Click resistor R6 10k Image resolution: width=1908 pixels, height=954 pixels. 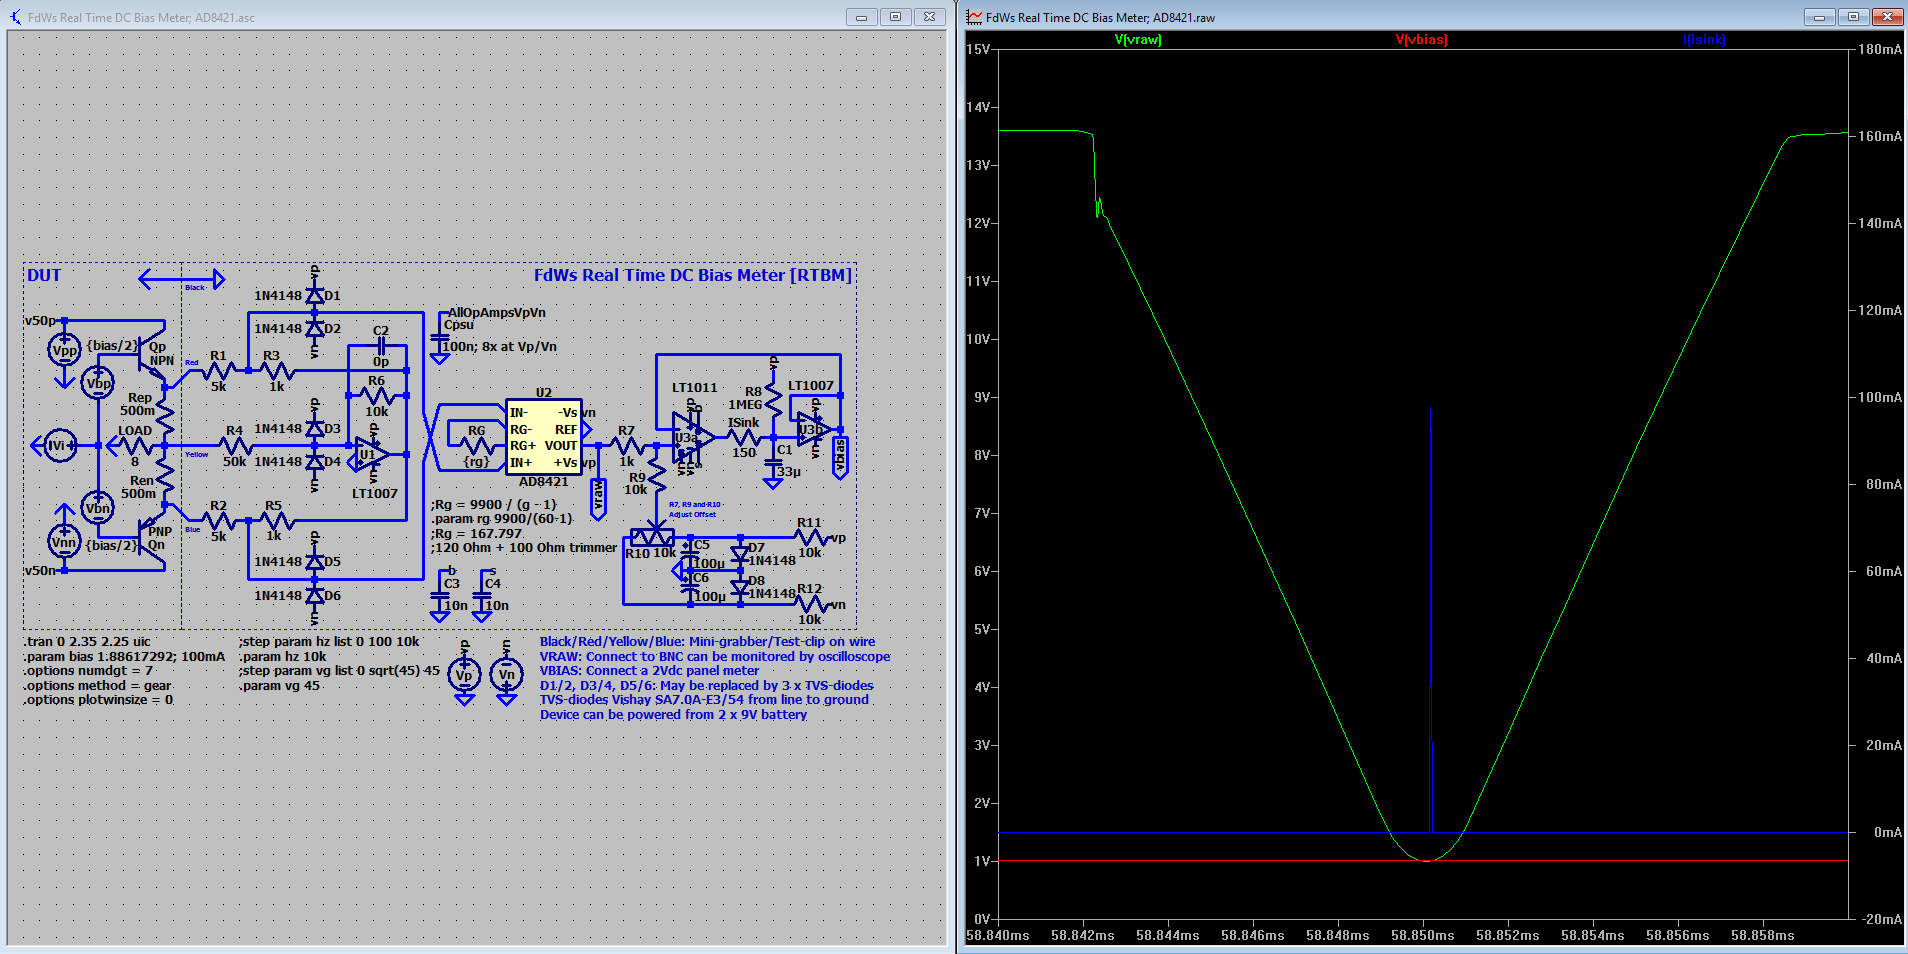377,396
